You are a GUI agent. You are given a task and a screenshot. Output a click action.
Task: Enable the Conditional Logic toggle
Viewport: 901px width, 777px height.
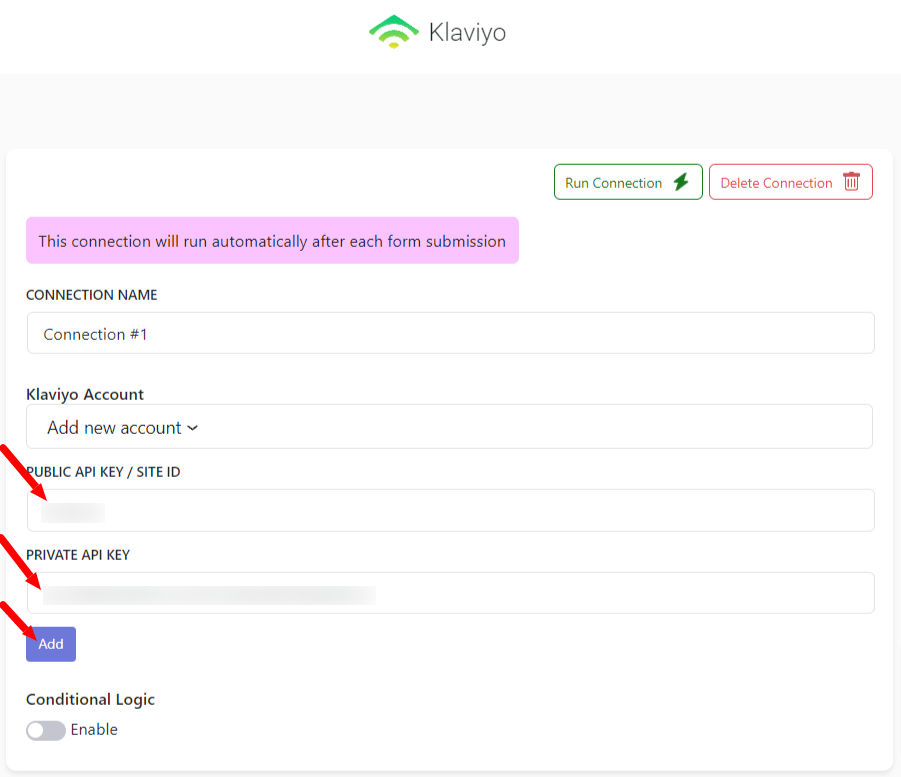(46, 730)
